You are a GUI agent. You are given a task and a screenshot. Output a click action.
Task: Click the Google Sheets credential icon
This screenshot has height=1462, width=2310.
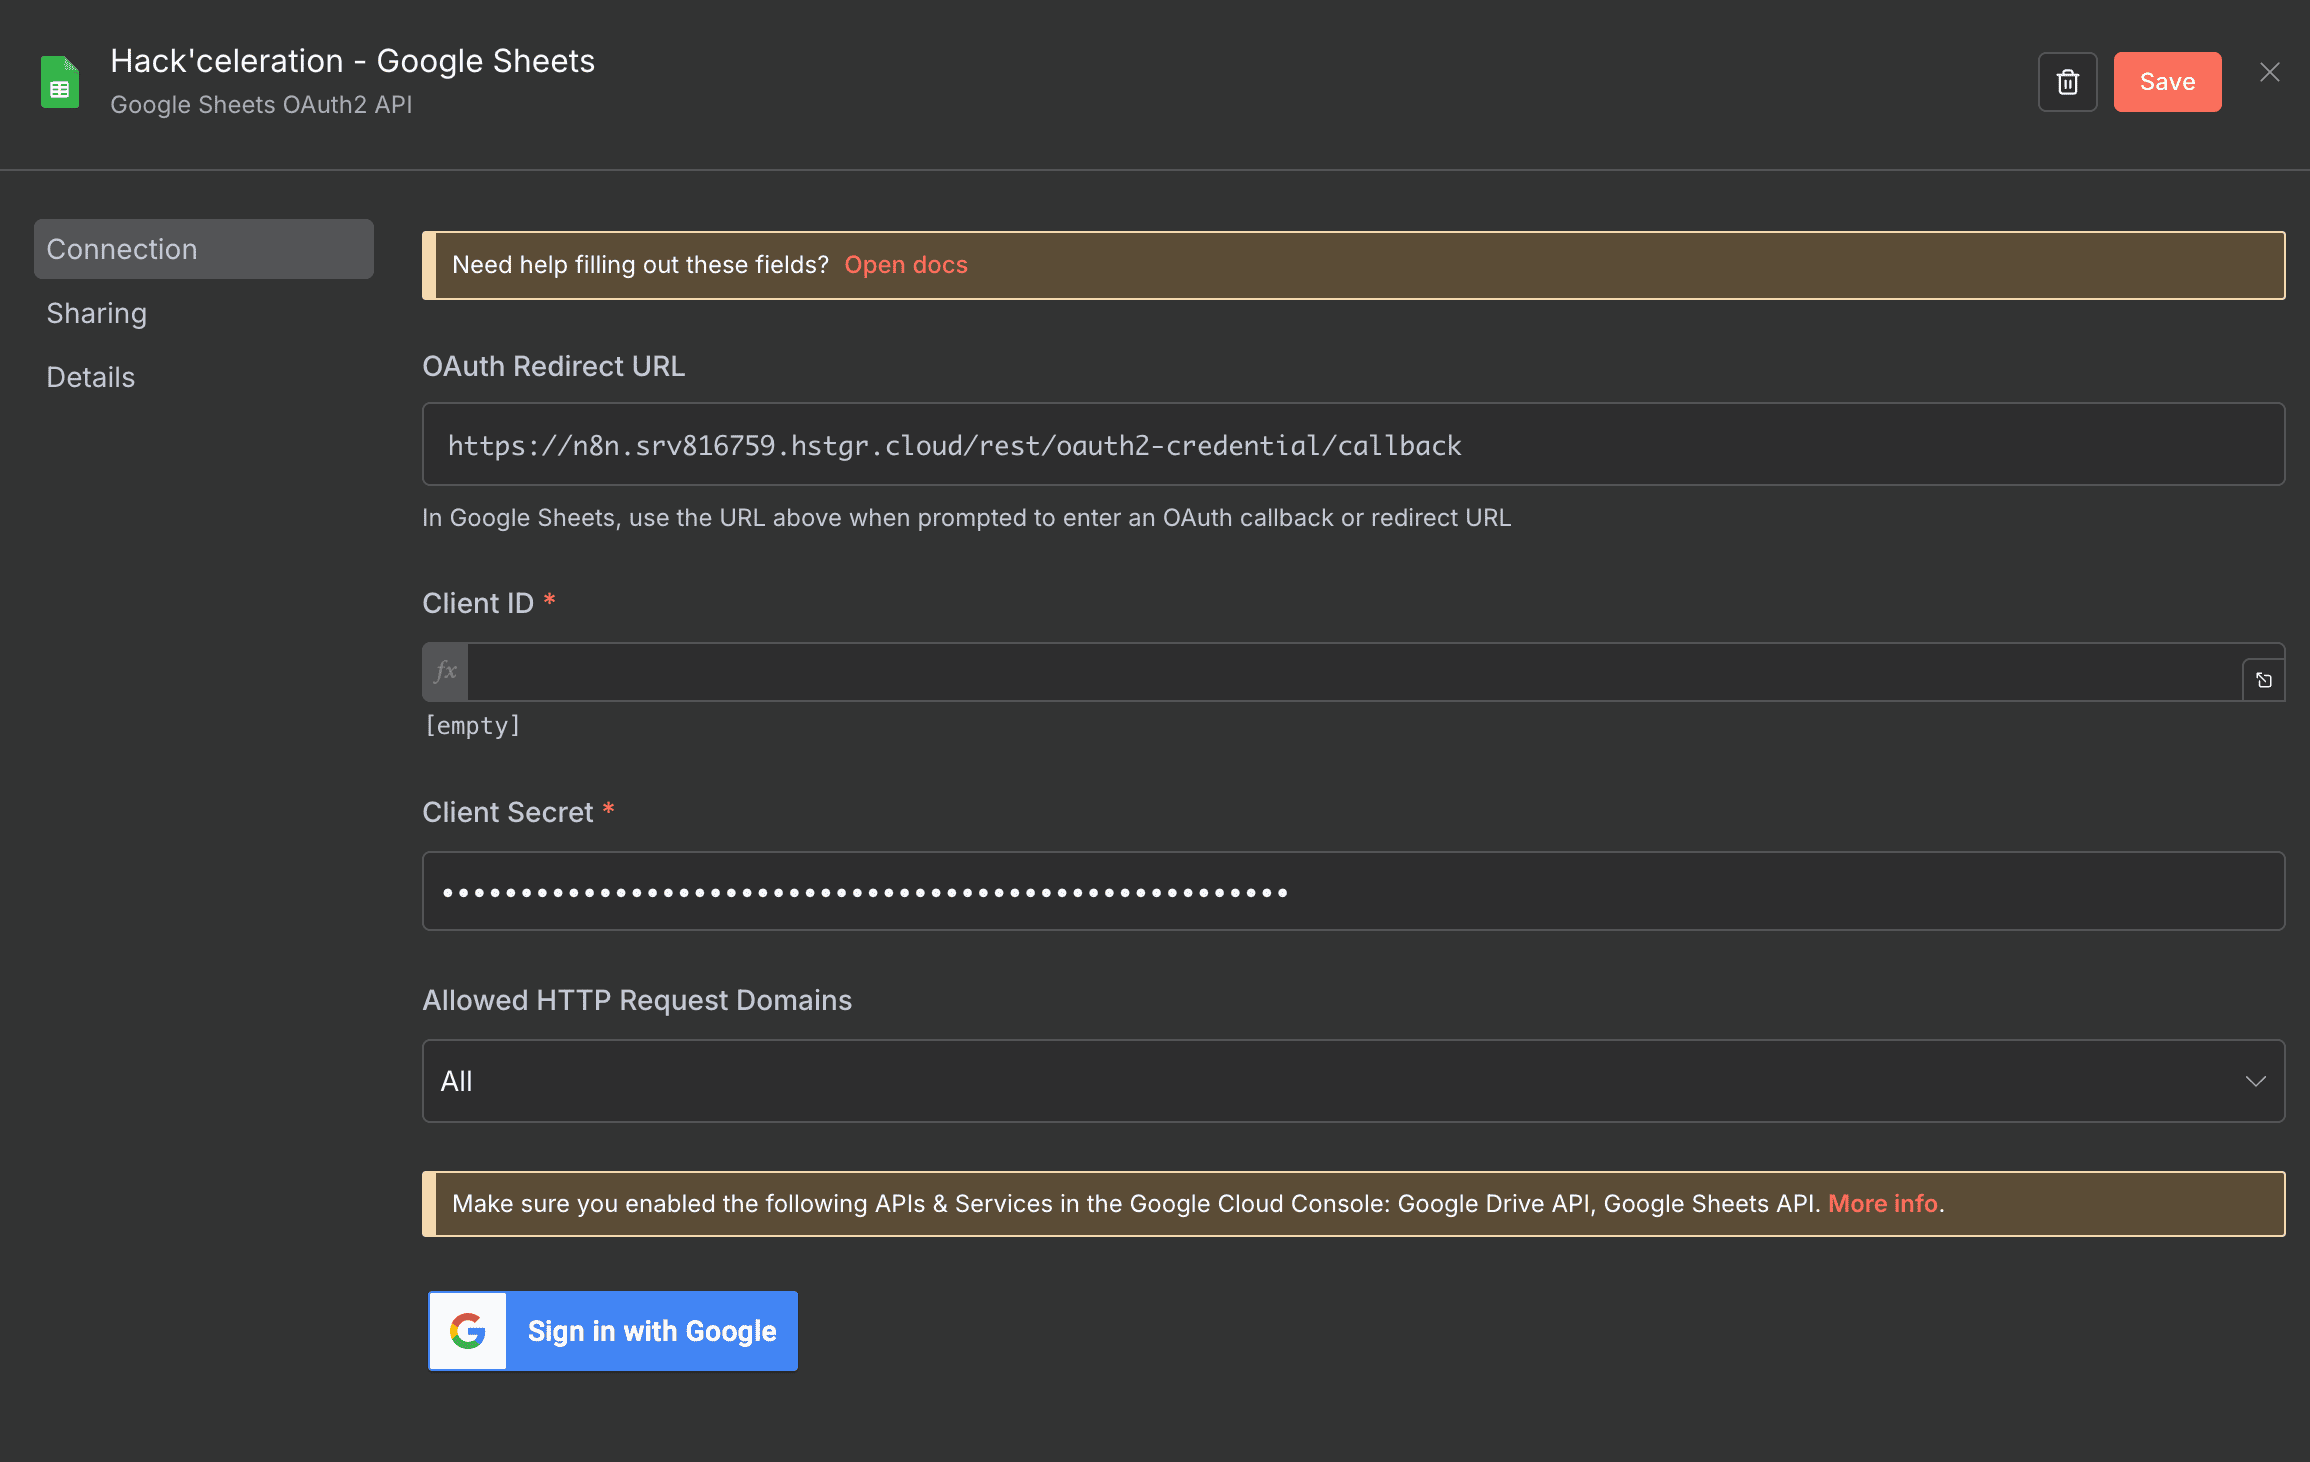pyautogui.click(x=60, y=81)
